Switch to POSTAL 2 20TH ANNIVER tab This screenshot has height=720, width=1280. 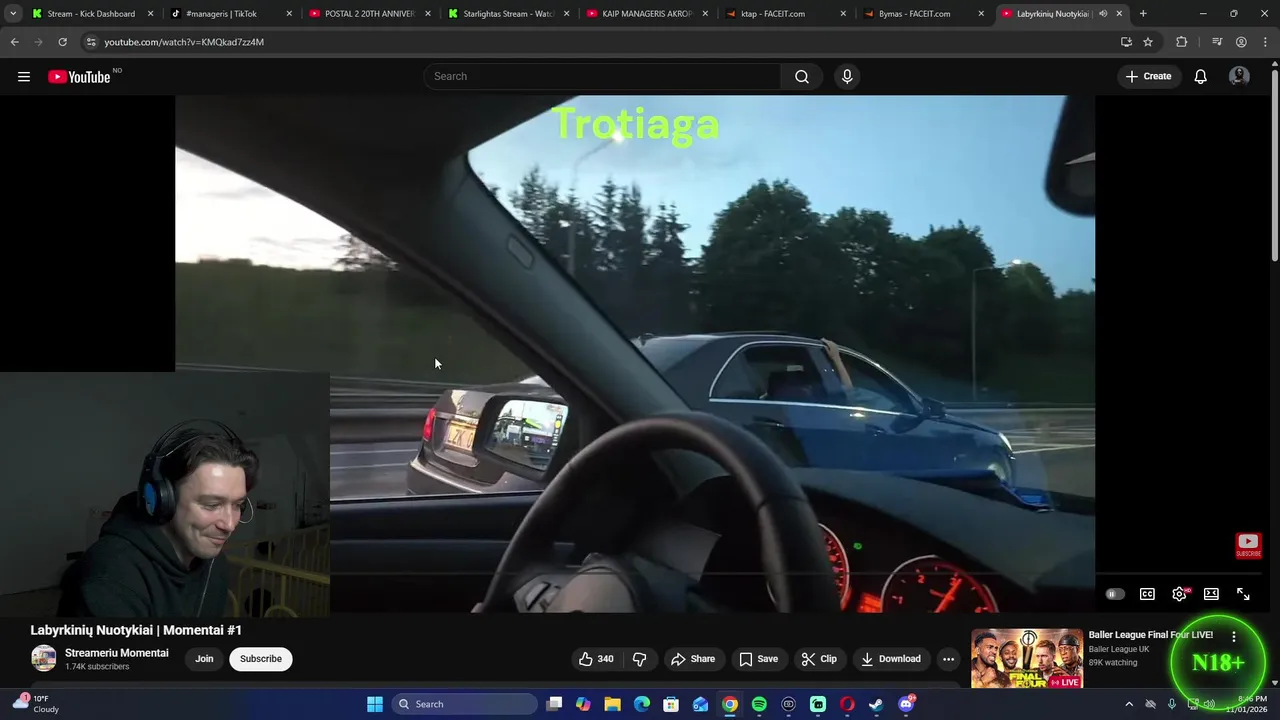coord(368,14)
